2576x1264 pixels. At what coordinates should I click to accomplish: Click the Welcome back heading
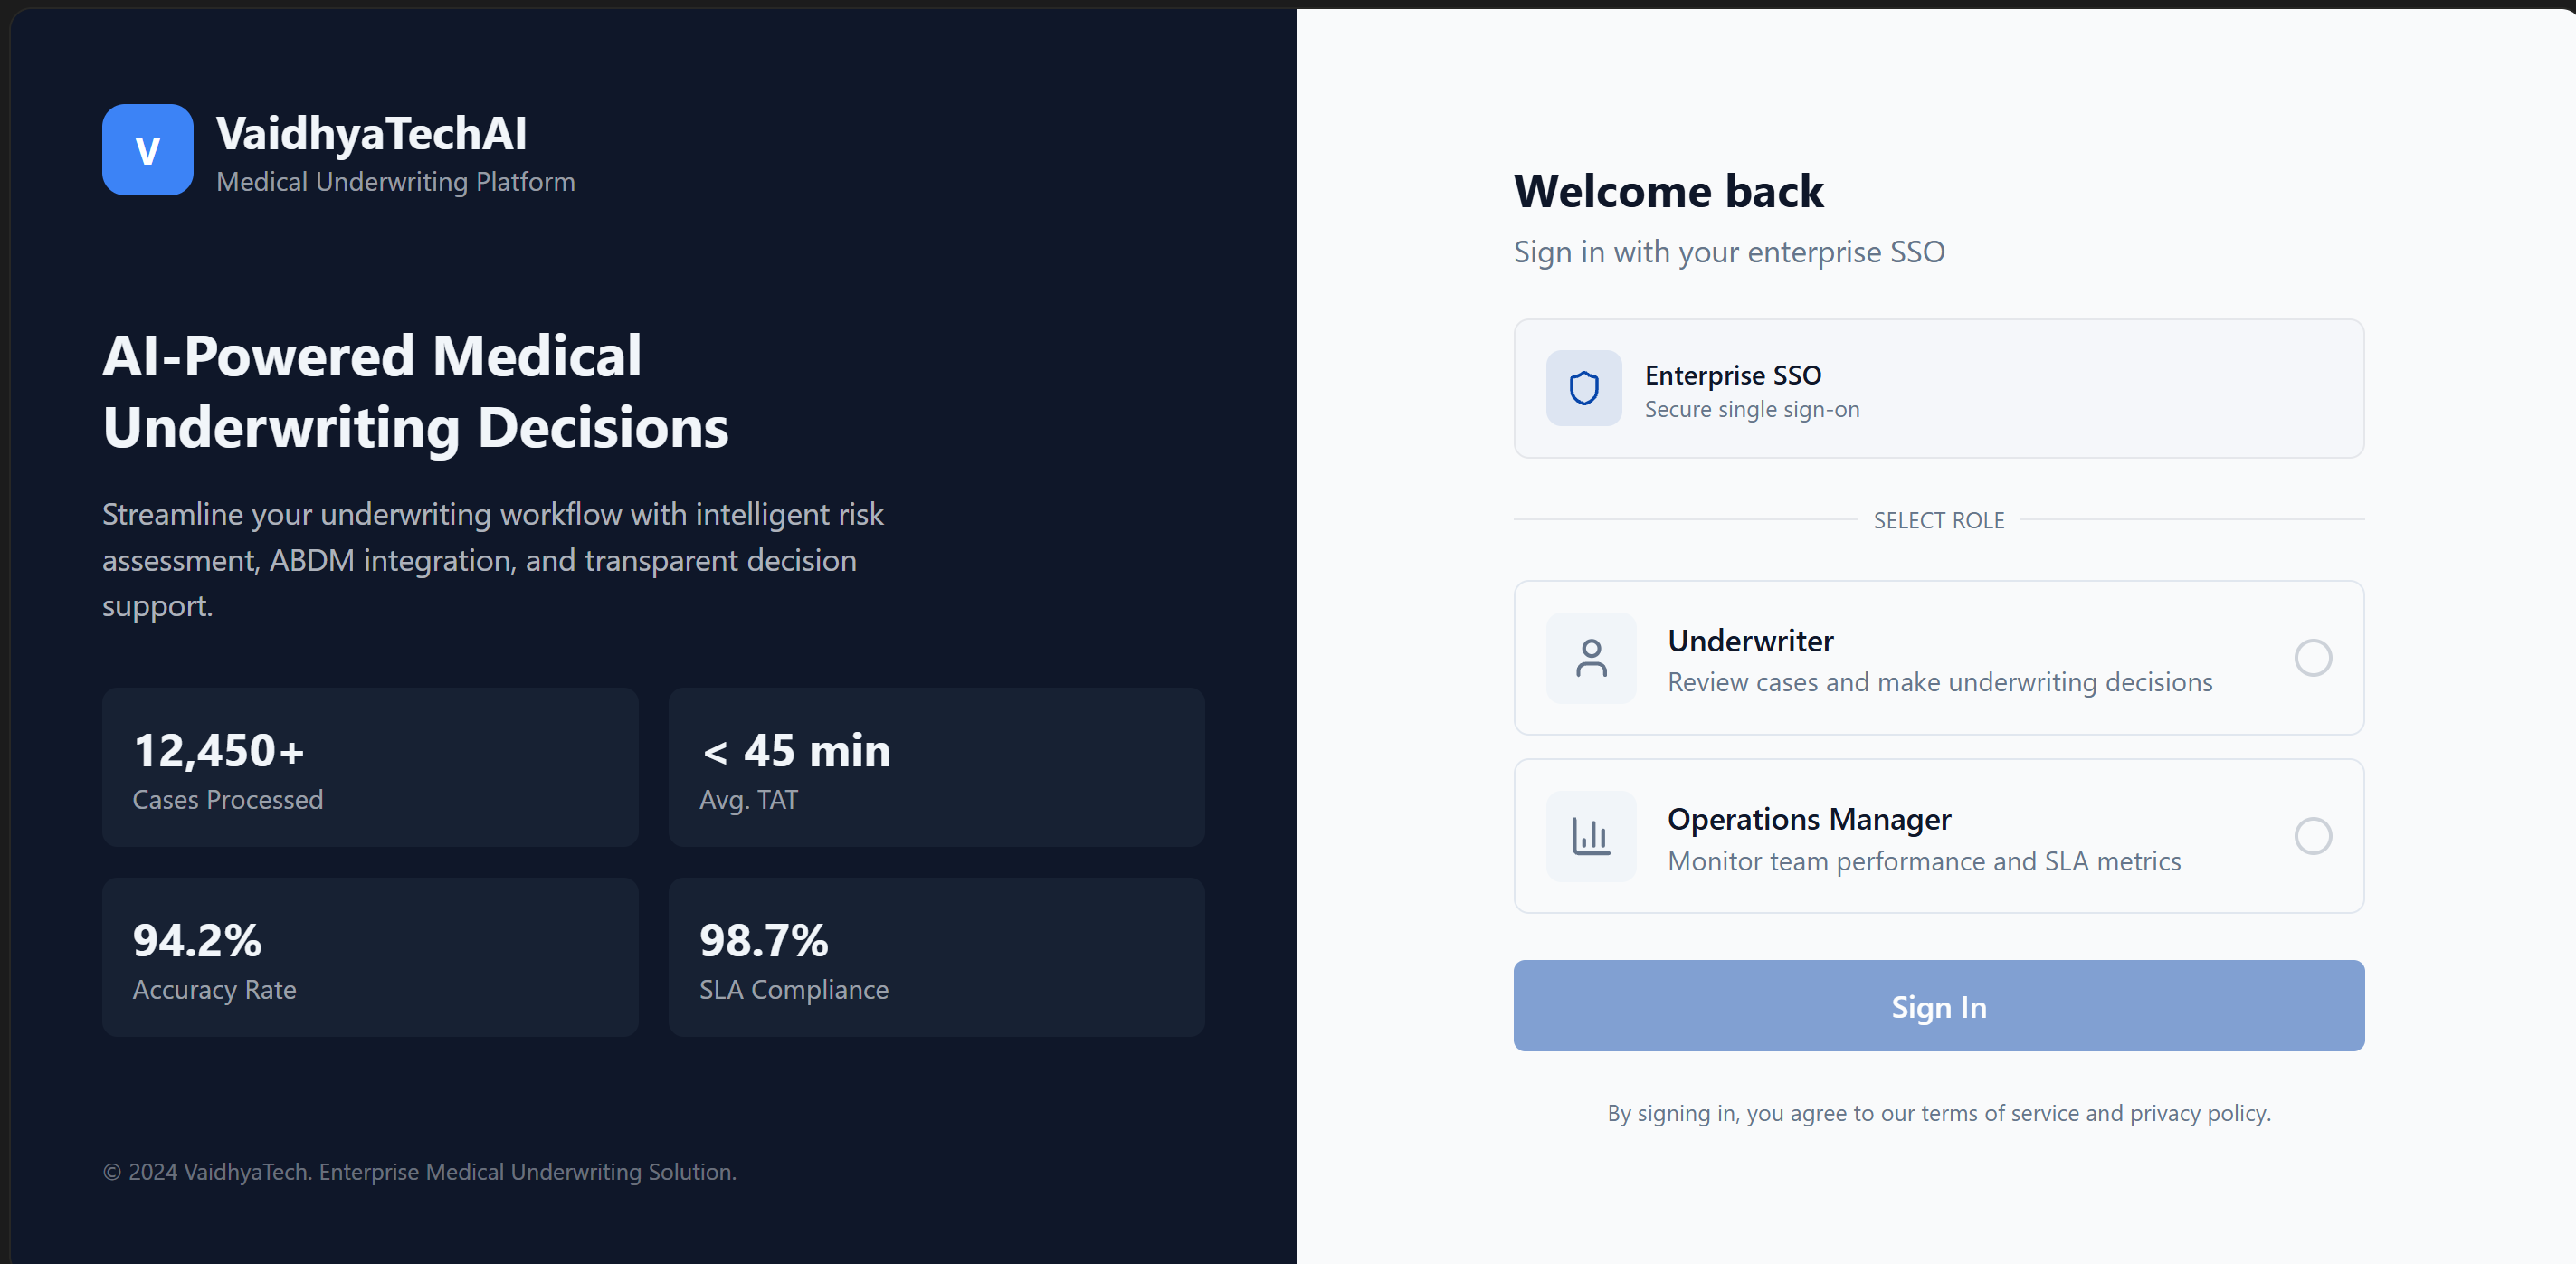(x=1668, y=191)
